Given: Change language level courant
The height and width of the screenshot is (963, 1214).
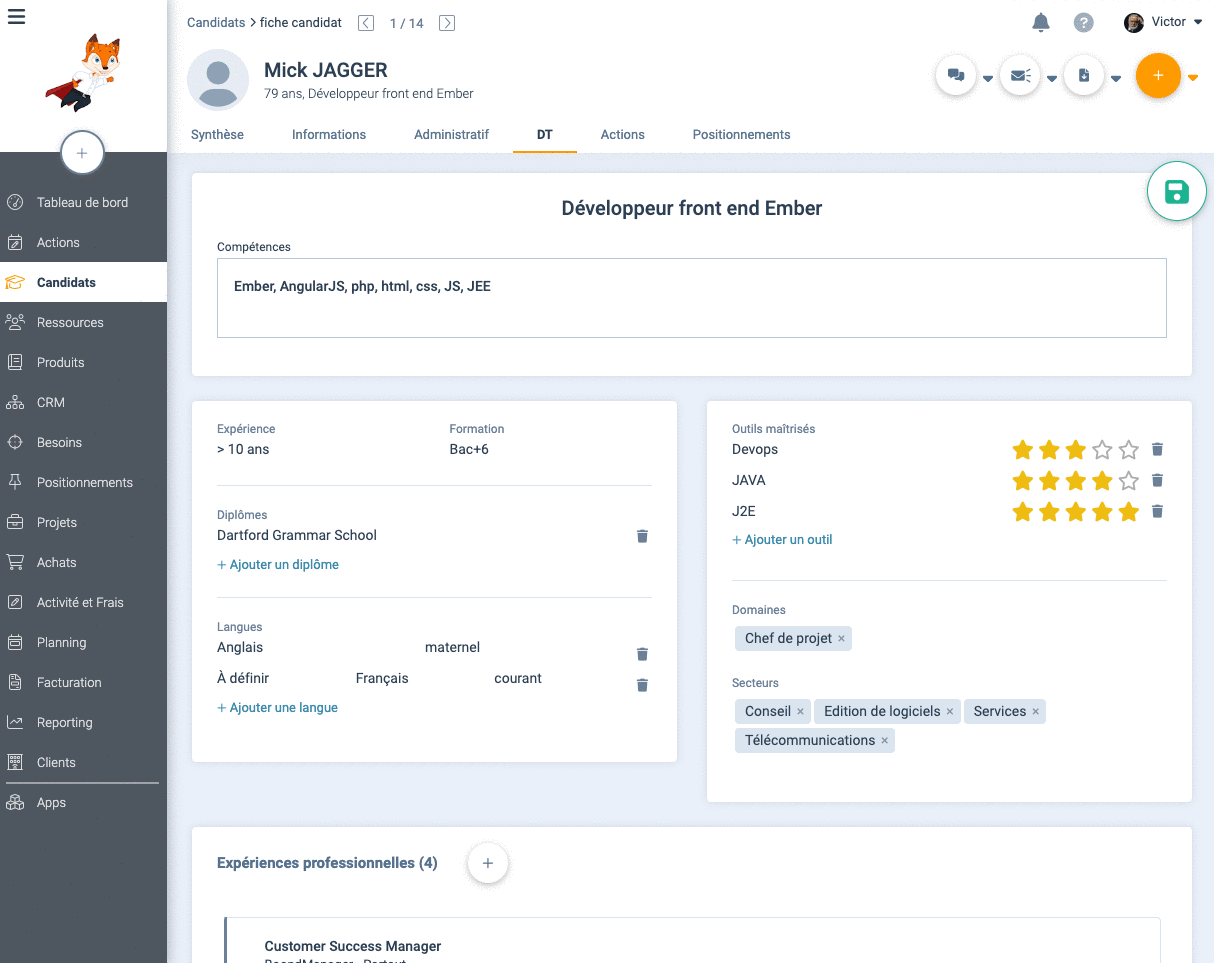Looking at the screenshot, I should point(518,678).
